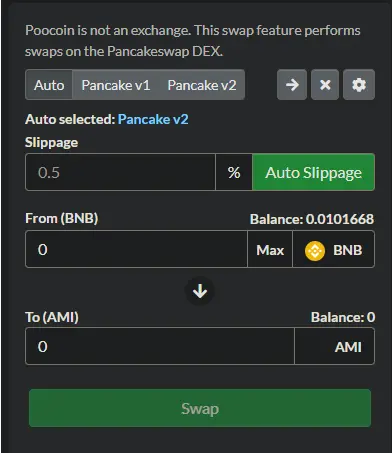
Task: Click the down arrow swap direction icon
Action: tap(200, 291)
